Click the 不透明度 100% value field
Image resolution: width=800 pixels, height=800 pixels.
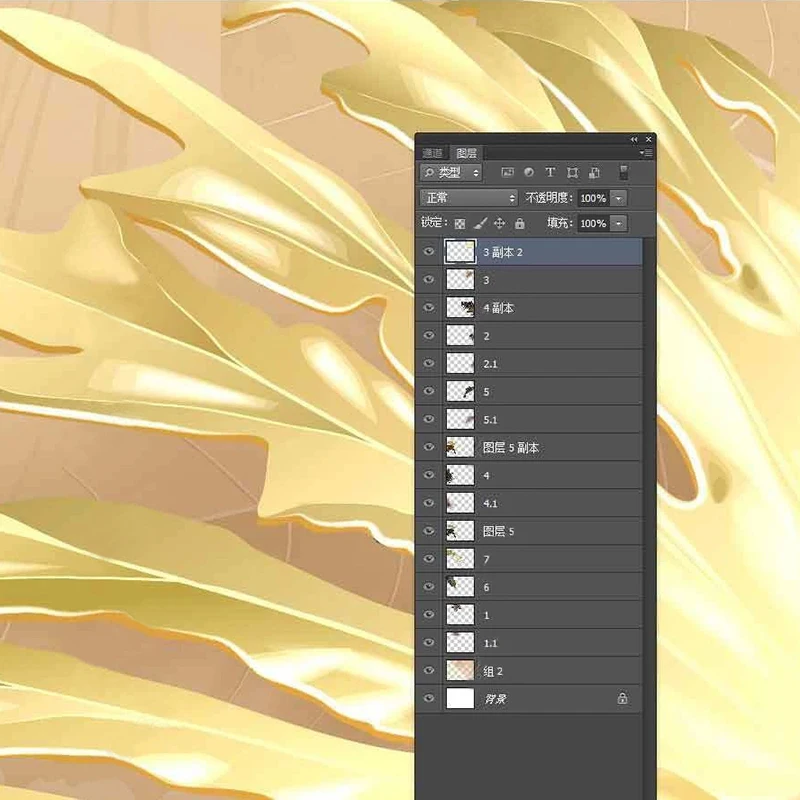coord(593,198)
